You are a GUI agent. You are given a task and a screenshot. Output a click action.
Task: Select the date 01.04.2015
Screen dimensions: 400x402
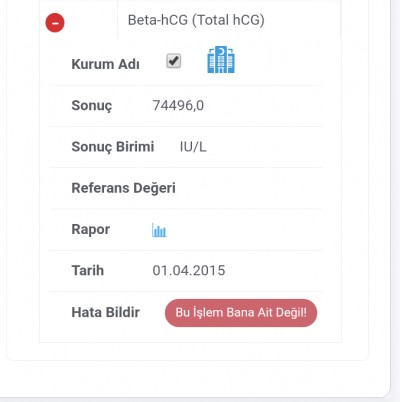[x=189, y=270]
